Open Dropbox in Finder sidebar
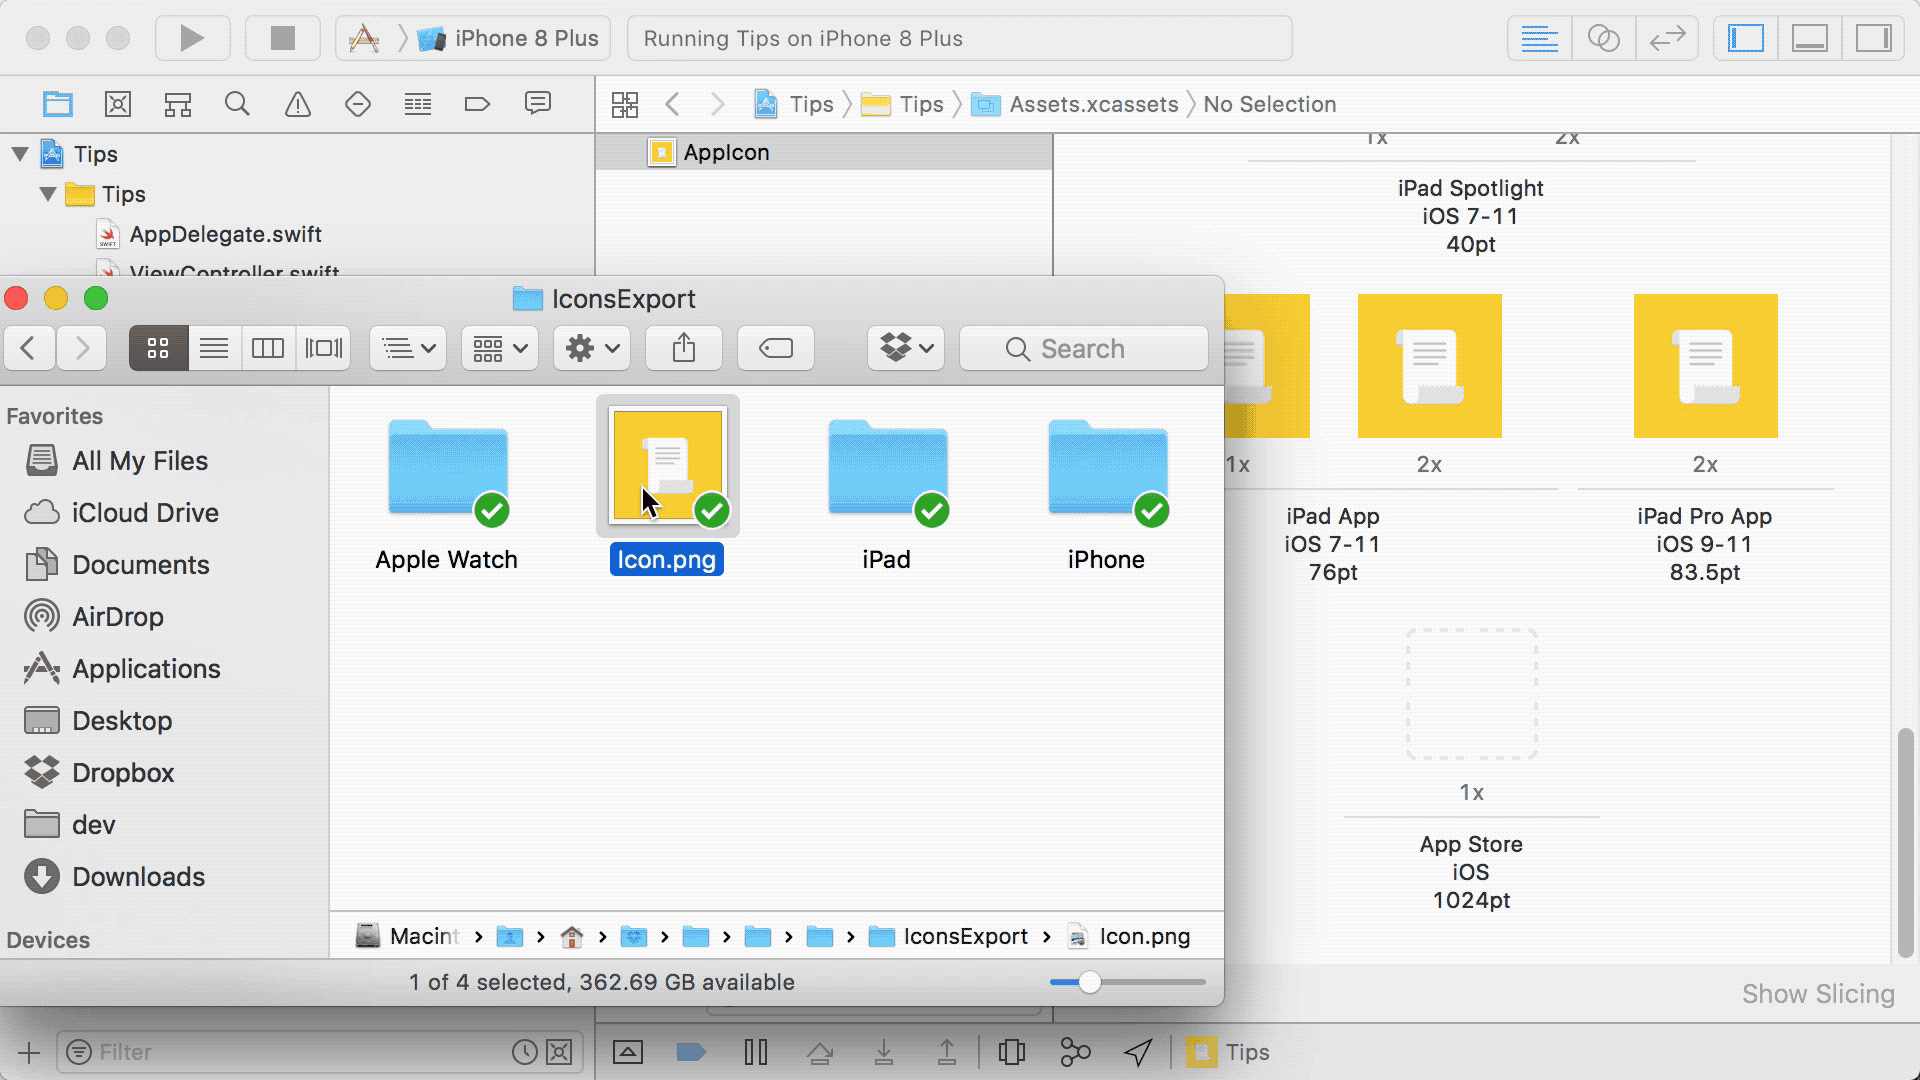The image size is (1920, 1080). point(99,773)
